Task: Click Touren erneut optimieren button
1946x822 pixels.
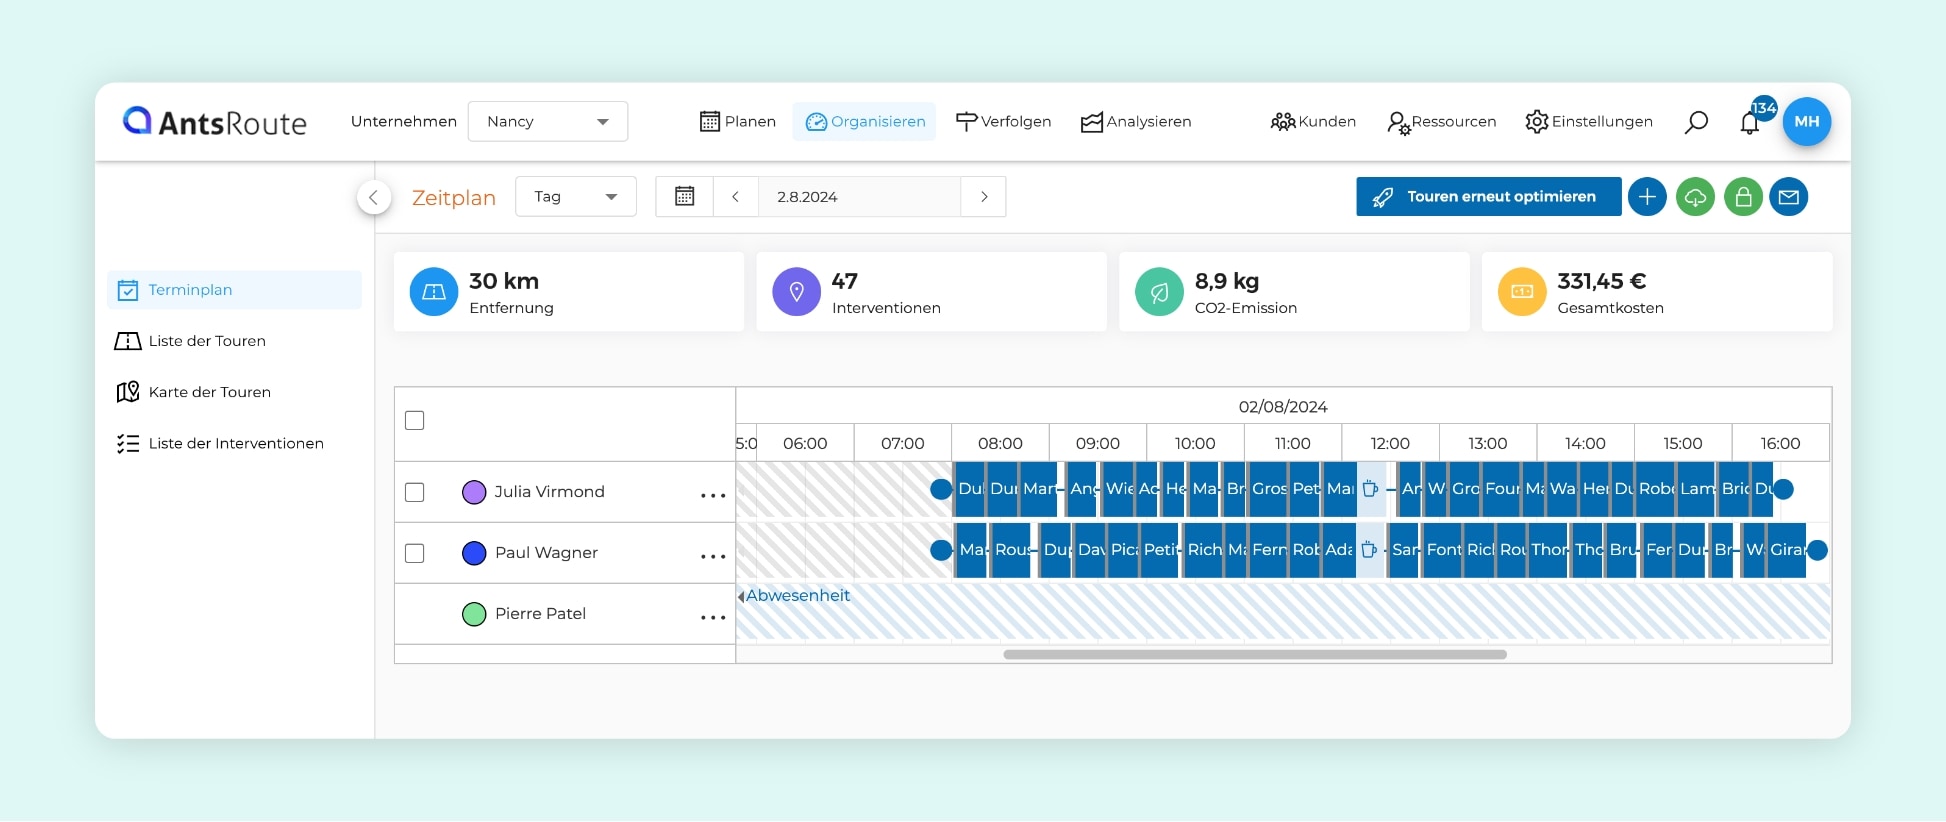Action: [x=1488, y=197]
